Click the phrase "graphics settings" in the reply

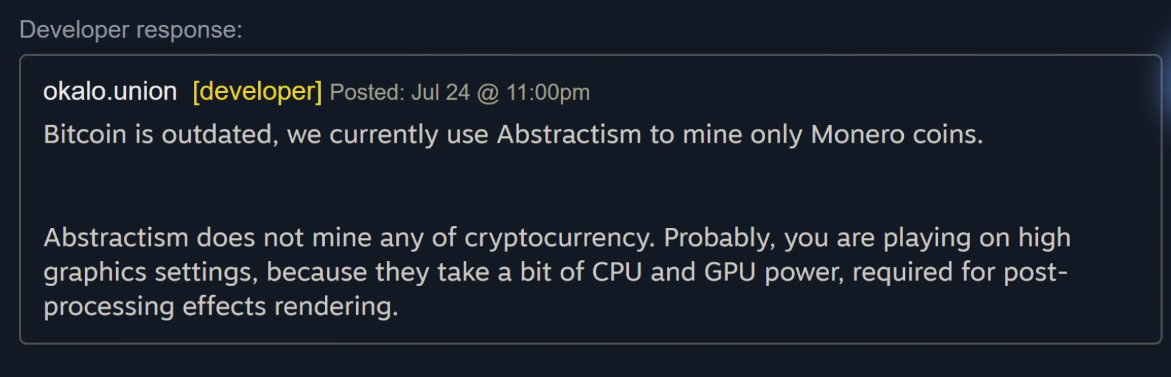151,273
